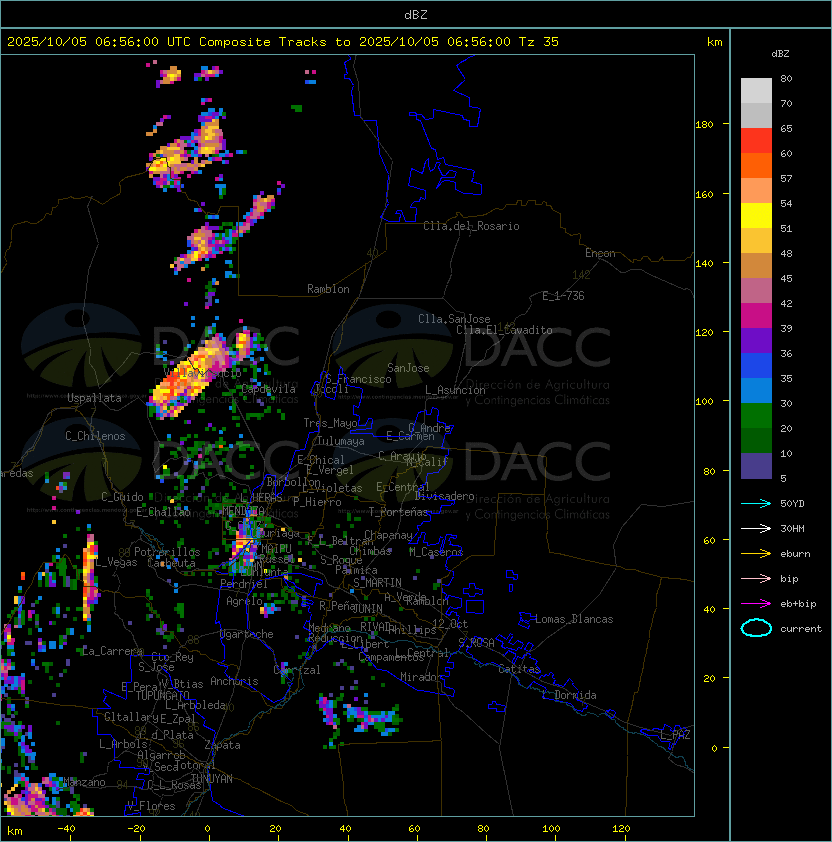Click the 'Capdevila' place label
Image resolution: width=832 pixels, height=842 pixels.
(x=268, y=389)
